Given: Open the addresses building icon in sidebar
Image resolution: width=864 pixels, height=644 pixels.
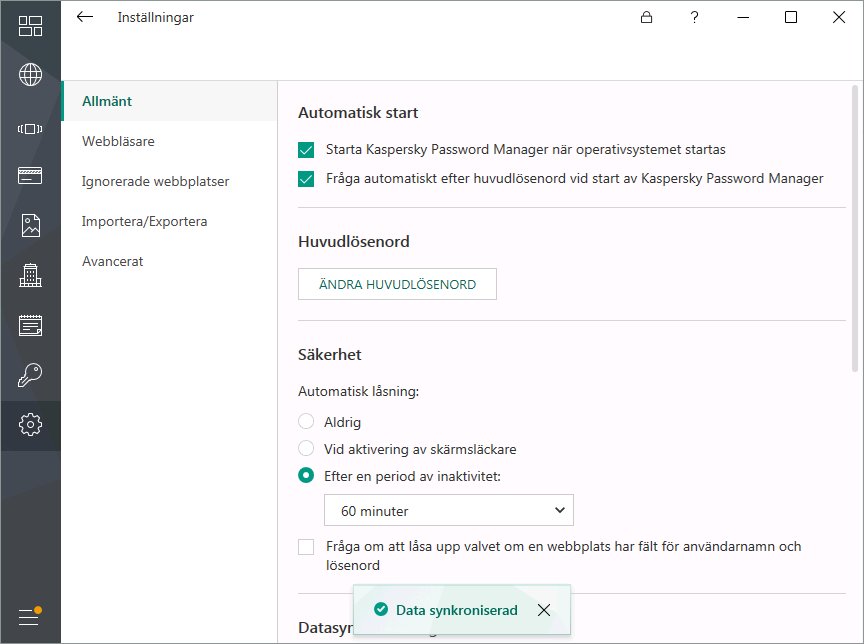Looking at the screenshot, I should (30, 275).
